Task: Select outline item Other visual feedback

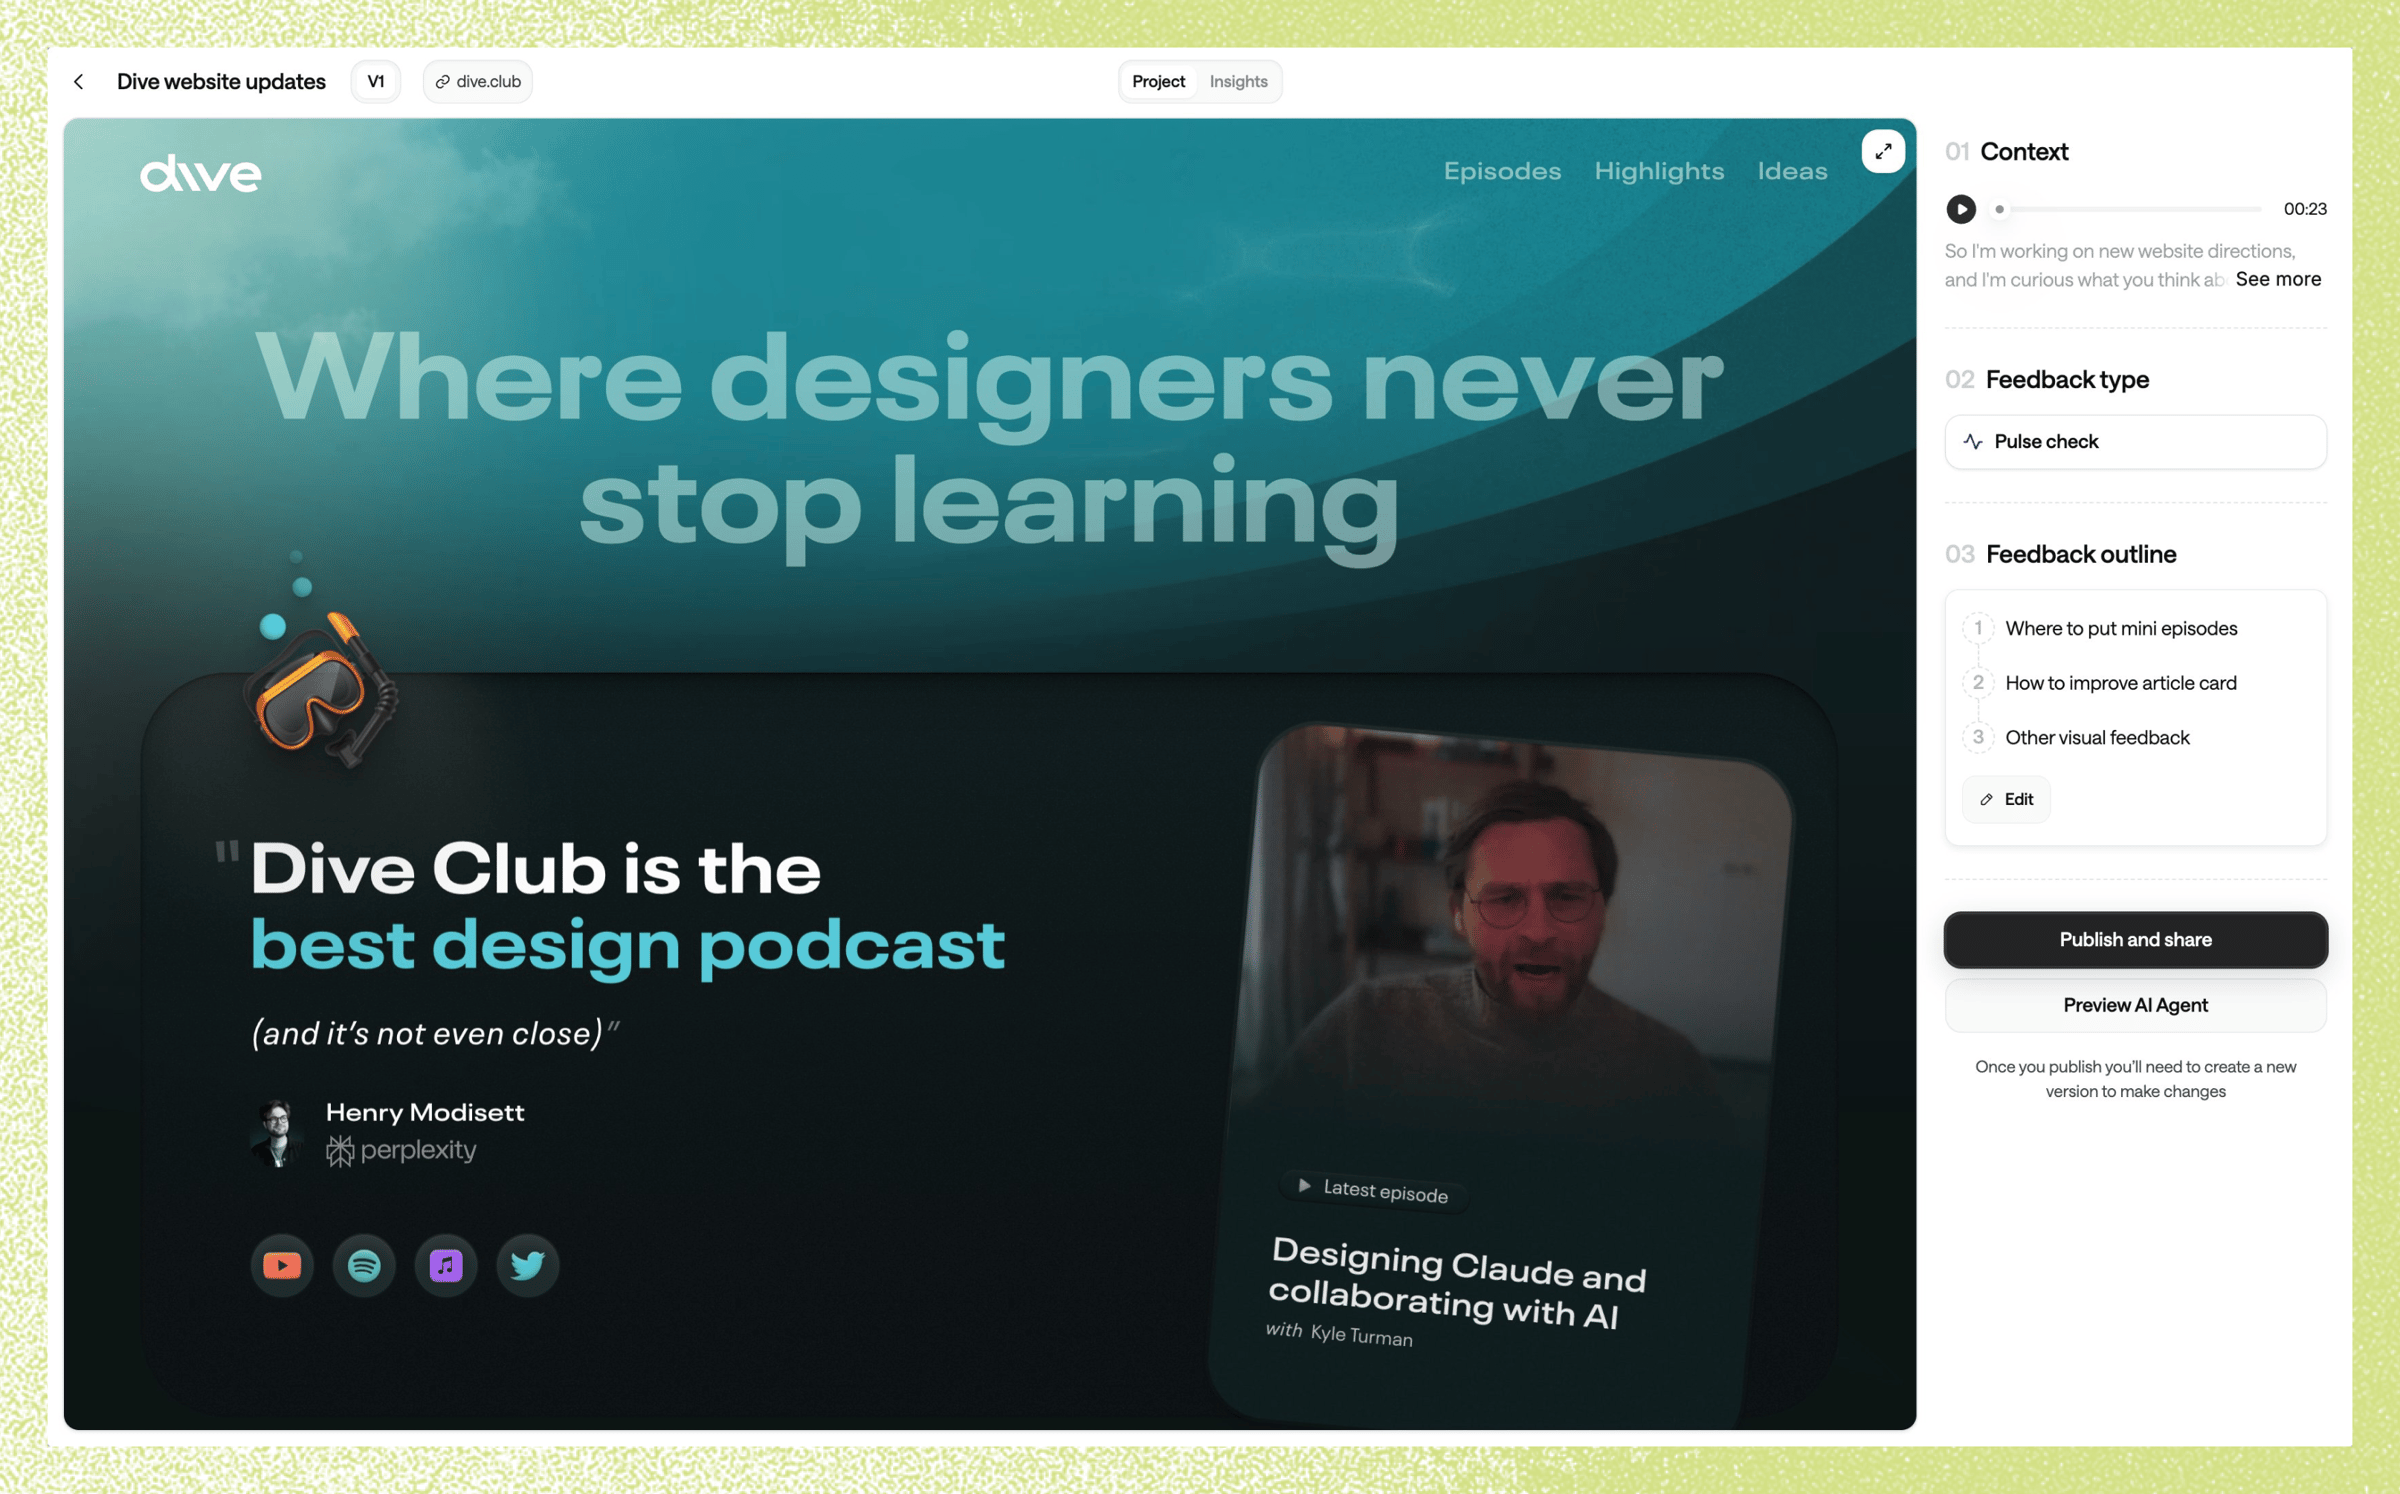Action: click(x=2097, y=738)
